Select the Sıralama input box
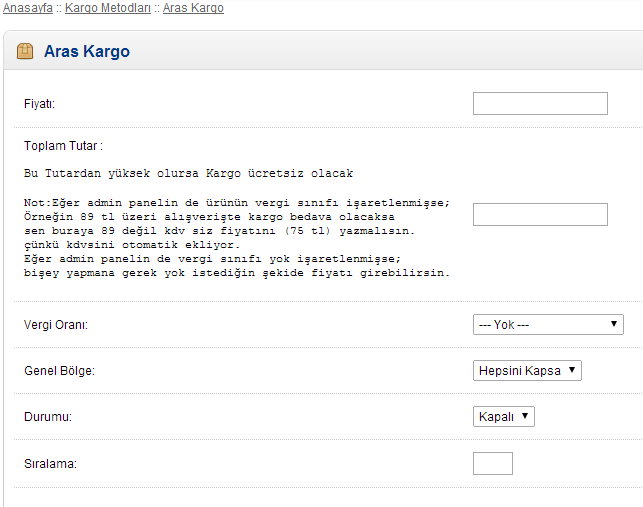The width and height of the screenshot is (643, 507). click(492, 463)
